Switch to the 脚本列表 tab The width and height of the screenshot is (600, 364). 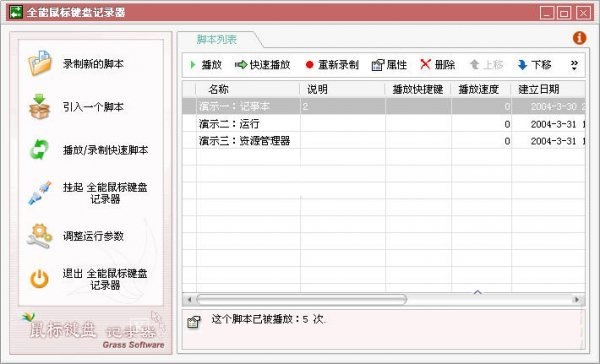217,39
